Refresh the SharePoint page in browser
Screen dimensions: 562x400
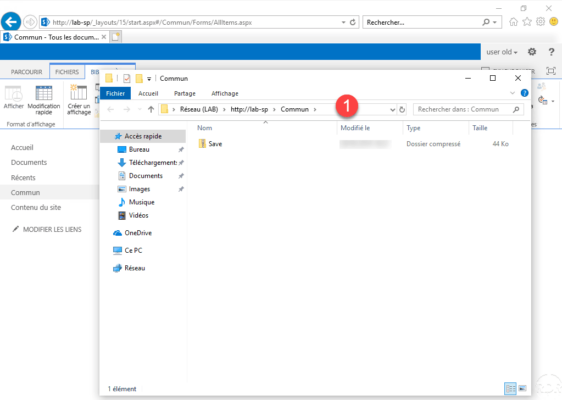click(x=353, y=22)
